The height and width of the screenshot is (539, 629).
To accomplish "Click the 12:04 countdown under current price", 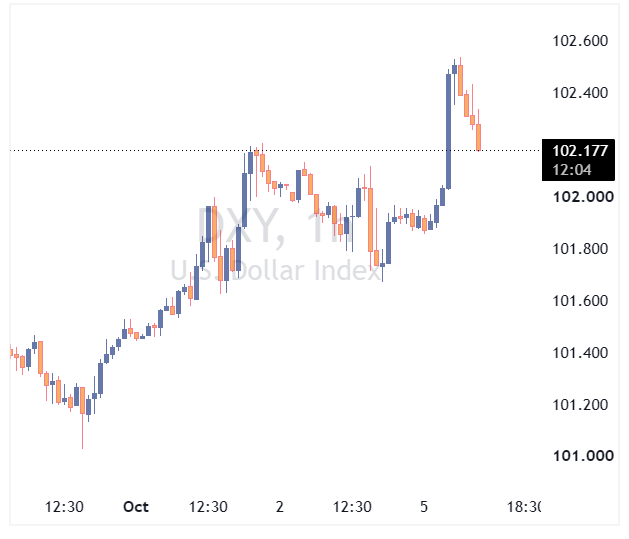I will 572,170.
